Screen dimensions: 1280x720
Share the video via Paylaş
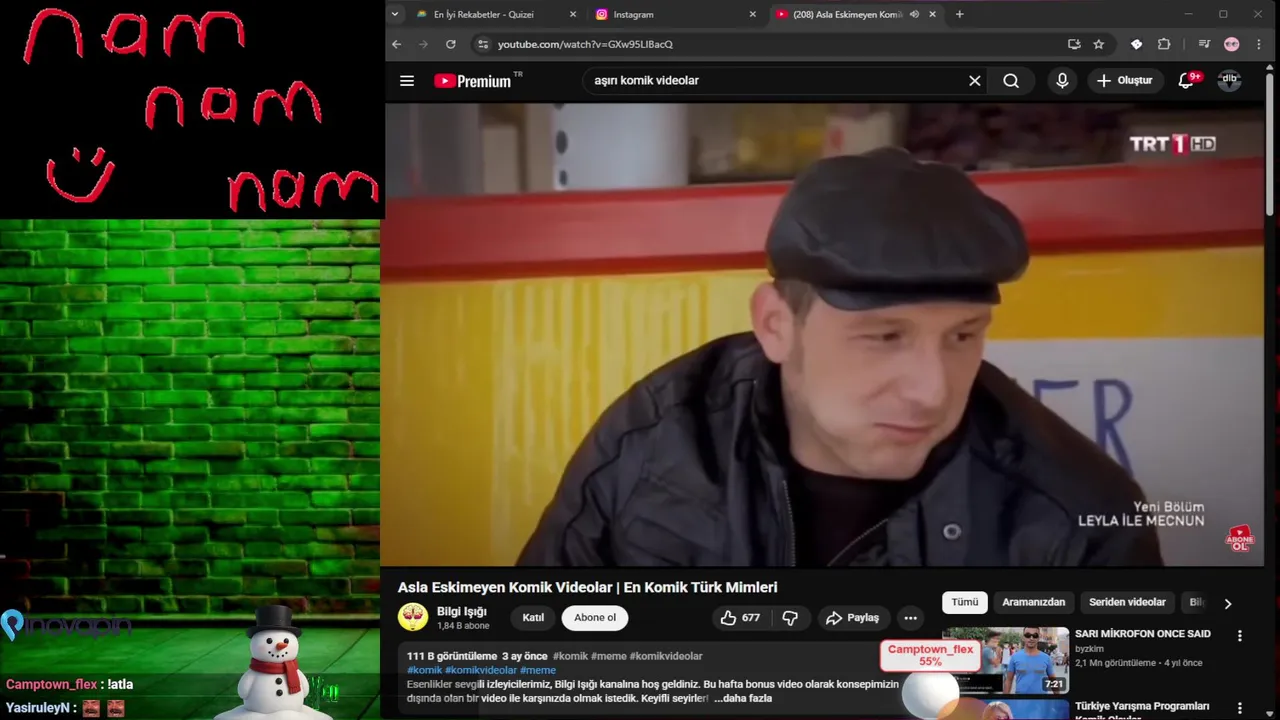click(x=852, y=618)
